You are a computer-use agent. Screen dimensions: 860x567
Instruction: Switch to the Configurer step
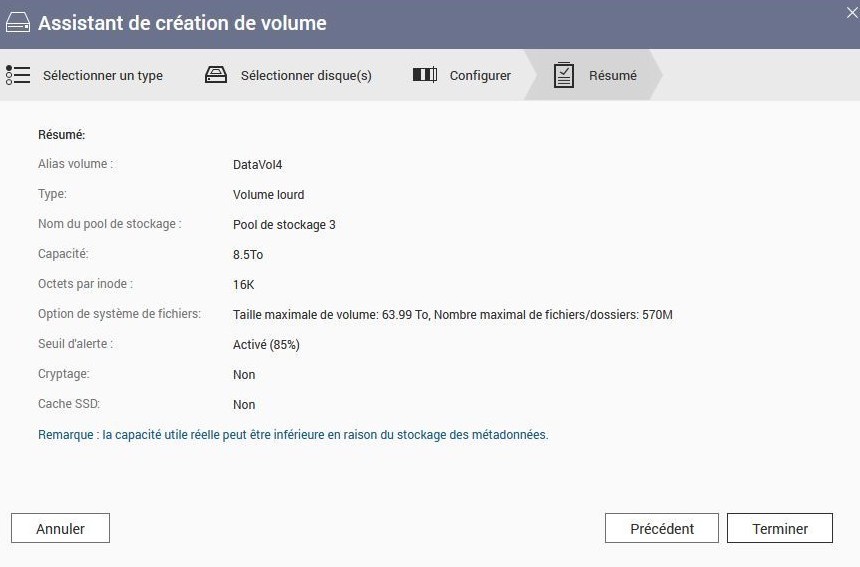(x=480, y=76)
